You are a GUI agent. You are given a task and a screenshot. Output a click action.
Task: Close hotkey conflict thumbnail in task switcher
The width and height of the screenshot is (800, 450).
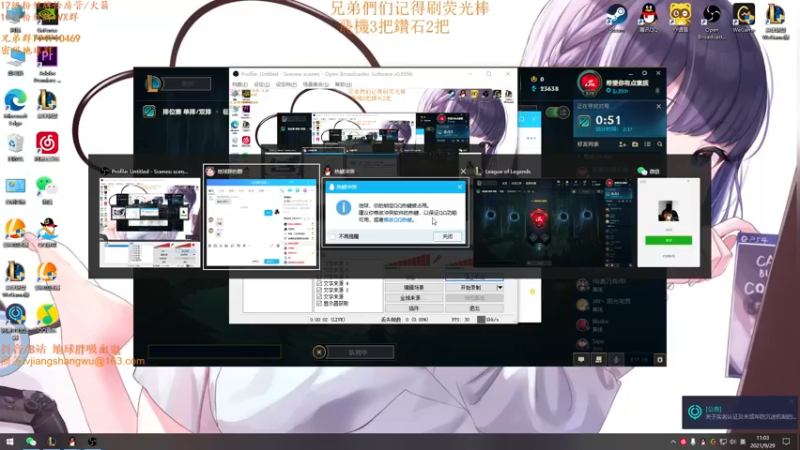pyautogui.click(x=463, y=171)
